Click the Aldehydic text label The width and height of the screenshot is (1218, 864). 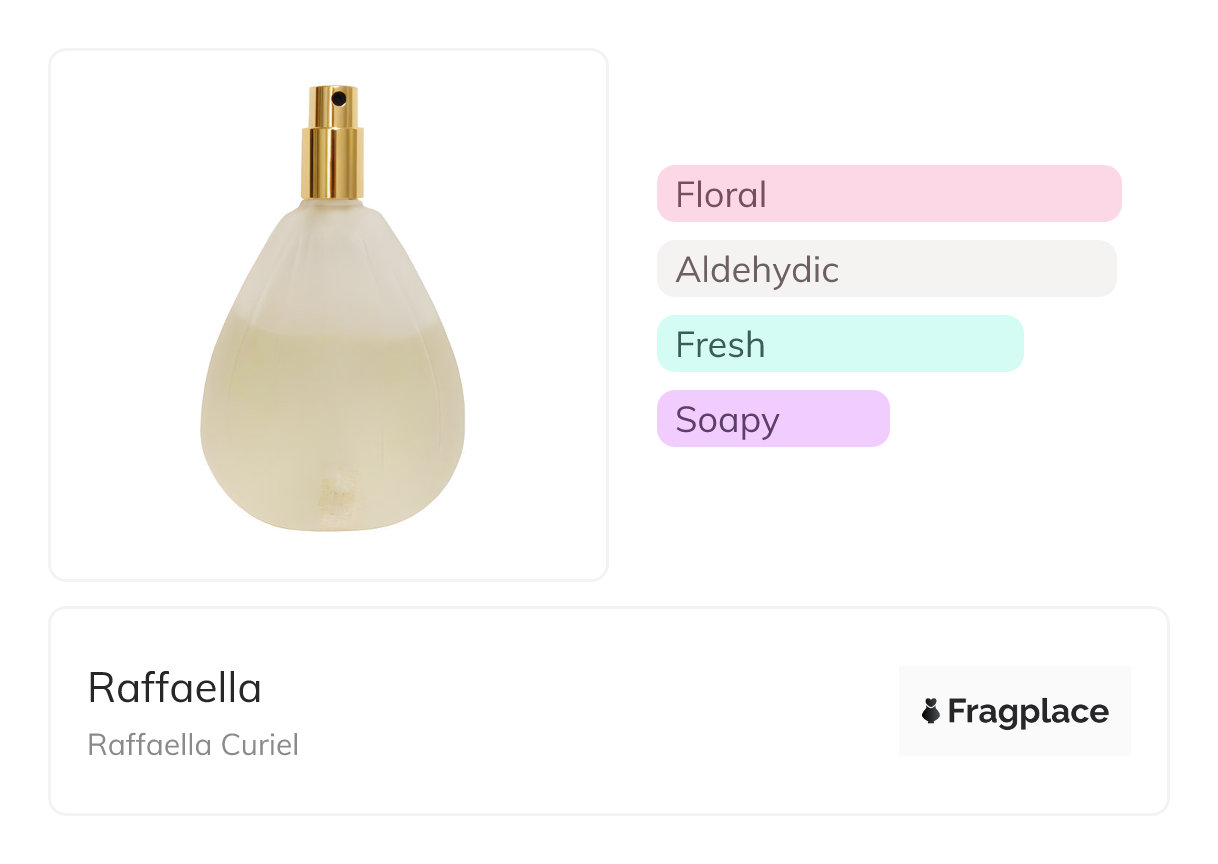pos(757,270)
